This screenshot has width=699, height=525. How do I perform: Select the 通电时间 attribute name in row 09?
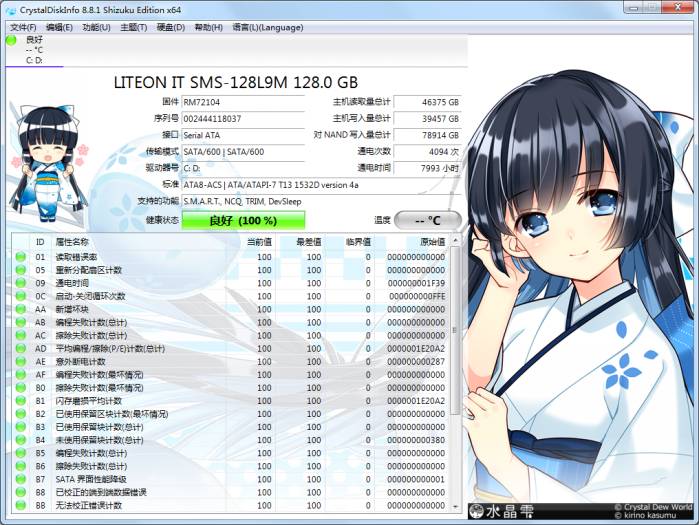pos(72,283)
